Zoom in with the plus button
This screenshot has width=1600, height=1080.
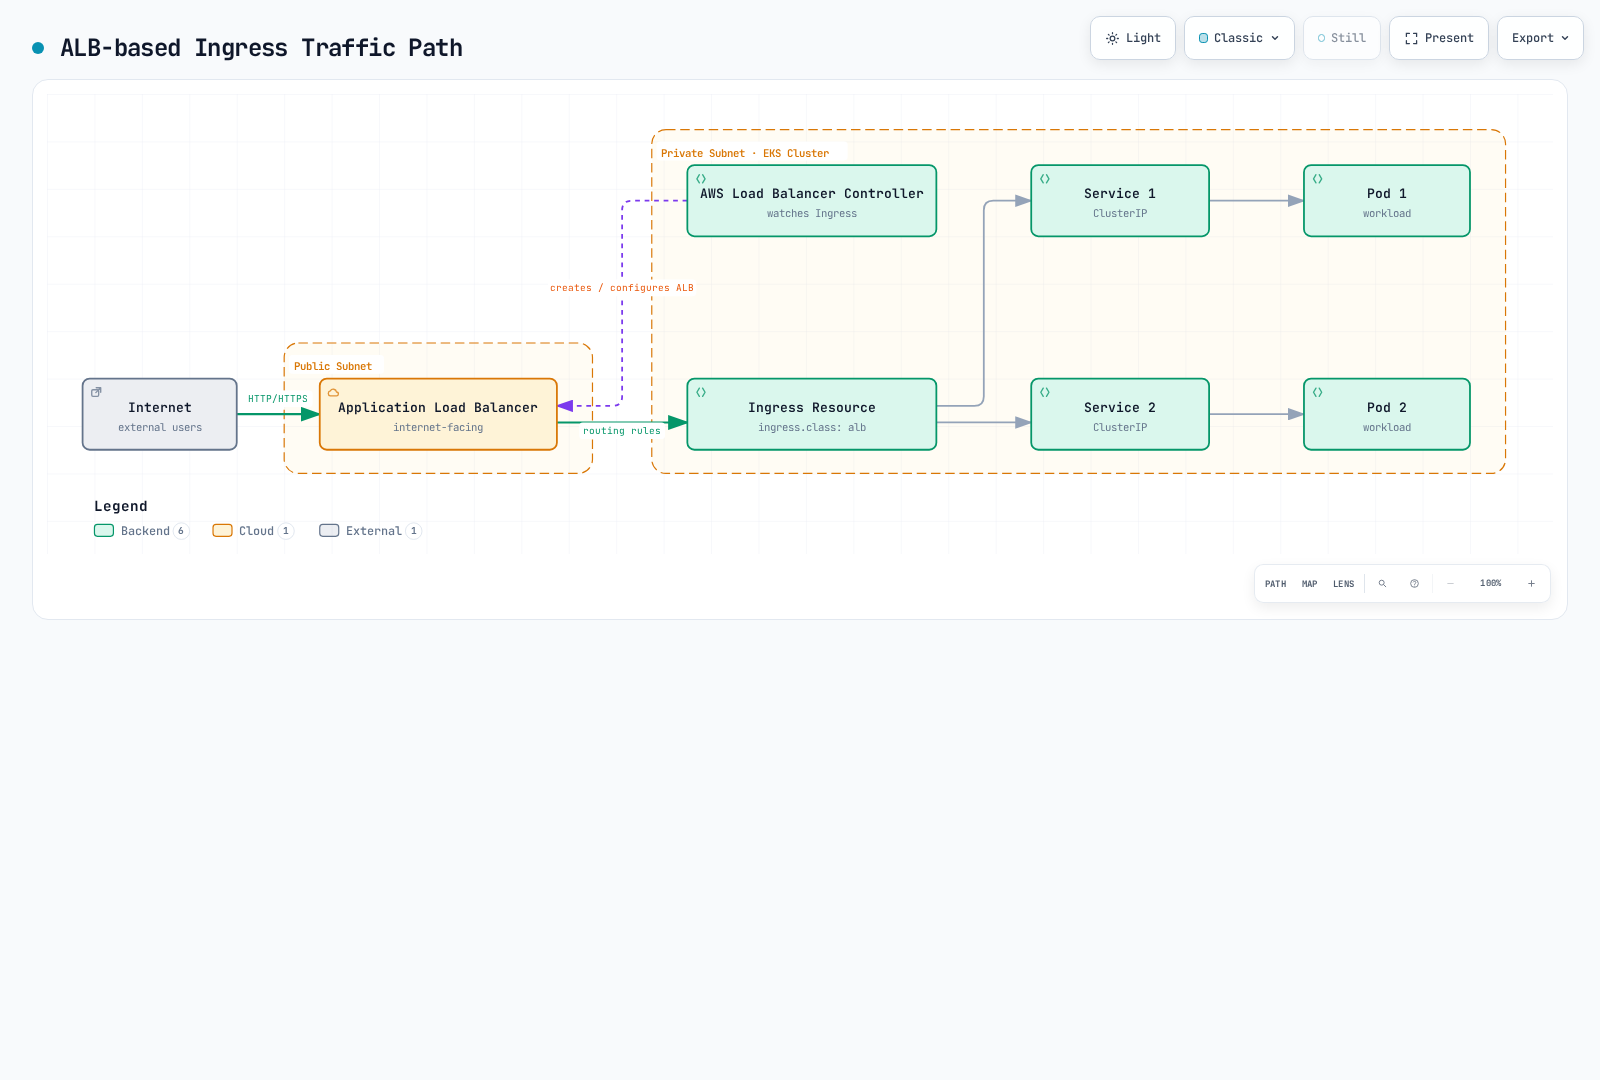click(1531, 584)
